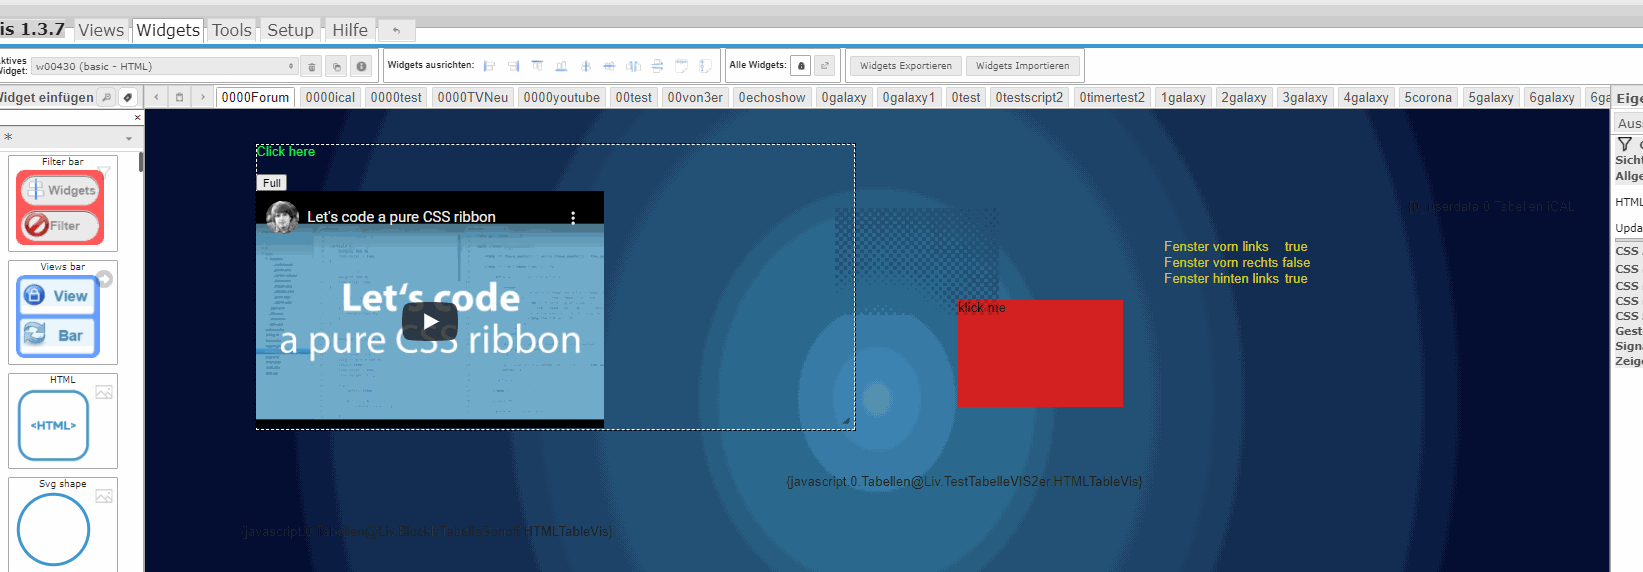Distribute widgets vertically evenly
The image size is (1643, 572).
click(x=658, y=66)
